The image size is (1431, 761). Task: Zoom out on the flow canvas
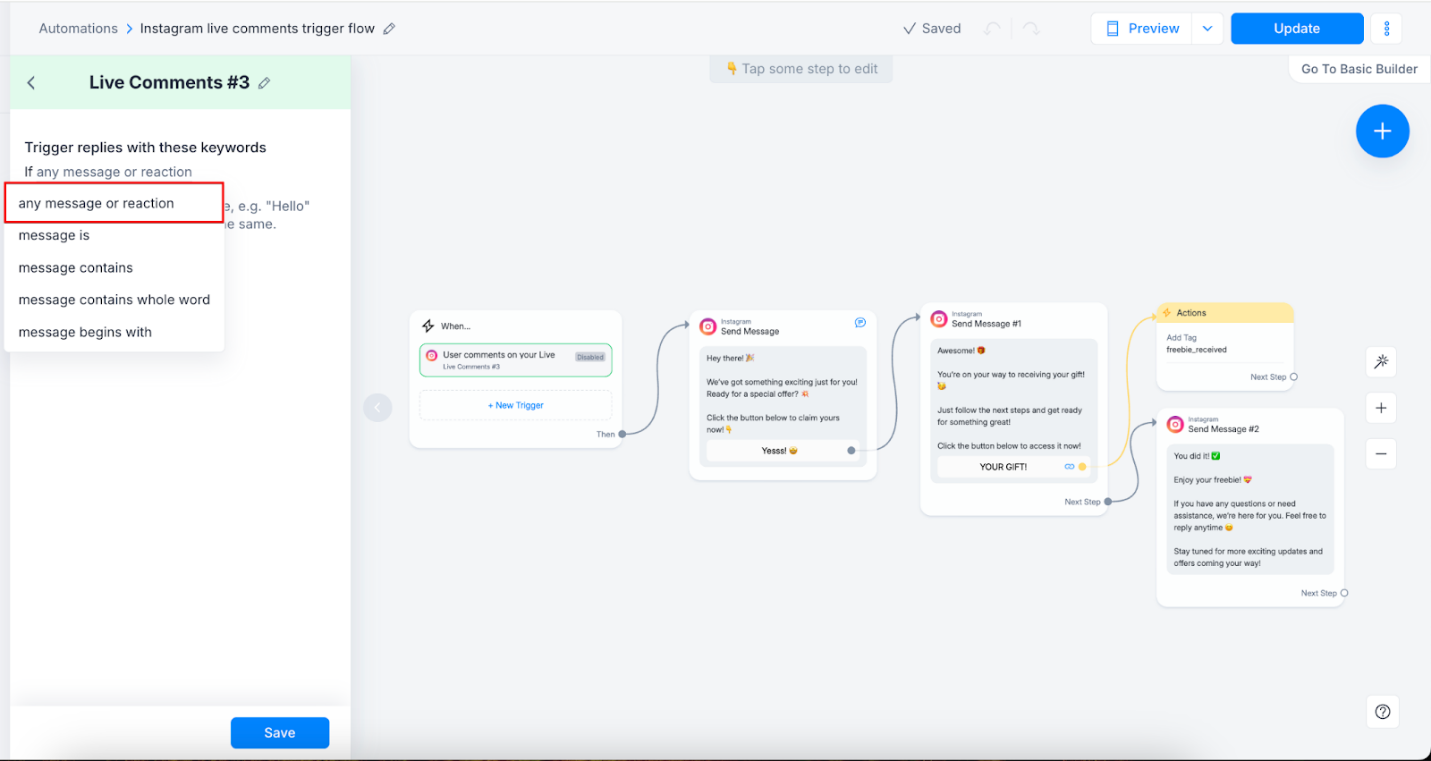pyautogui.click(x=1381, y=454)
